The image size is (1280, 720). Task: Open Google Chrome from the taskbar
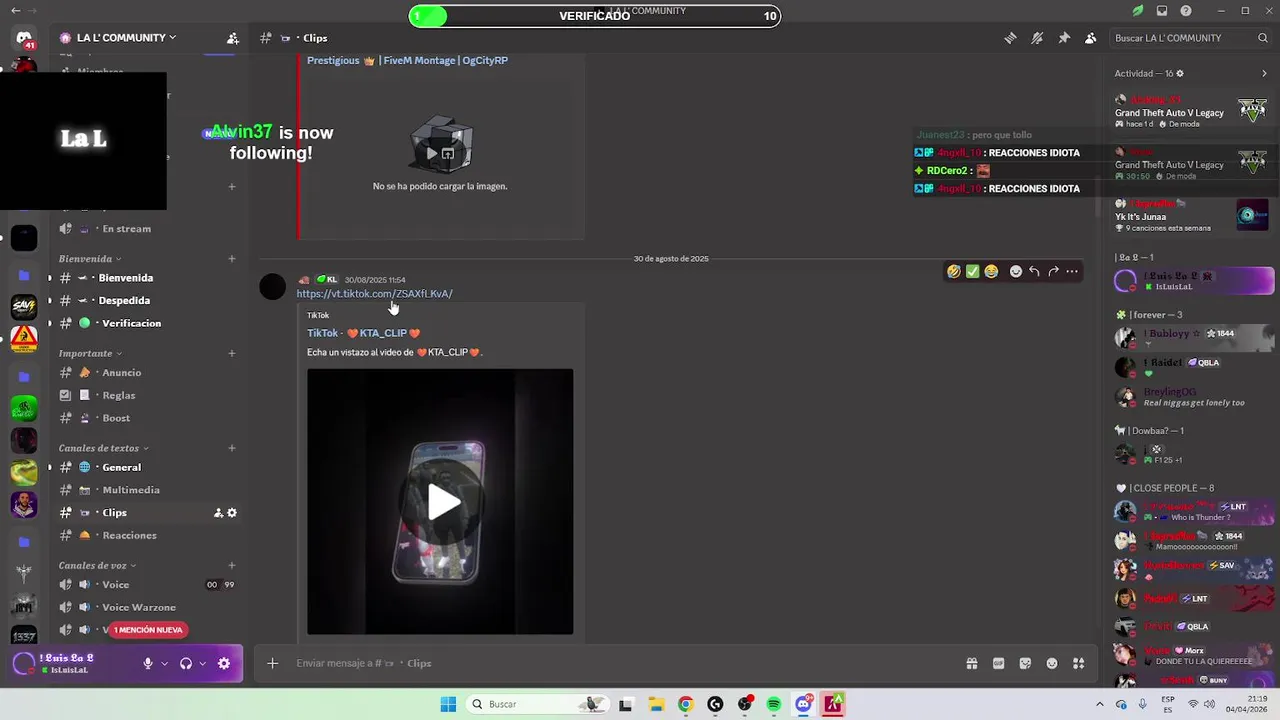[x=685, y=704]
